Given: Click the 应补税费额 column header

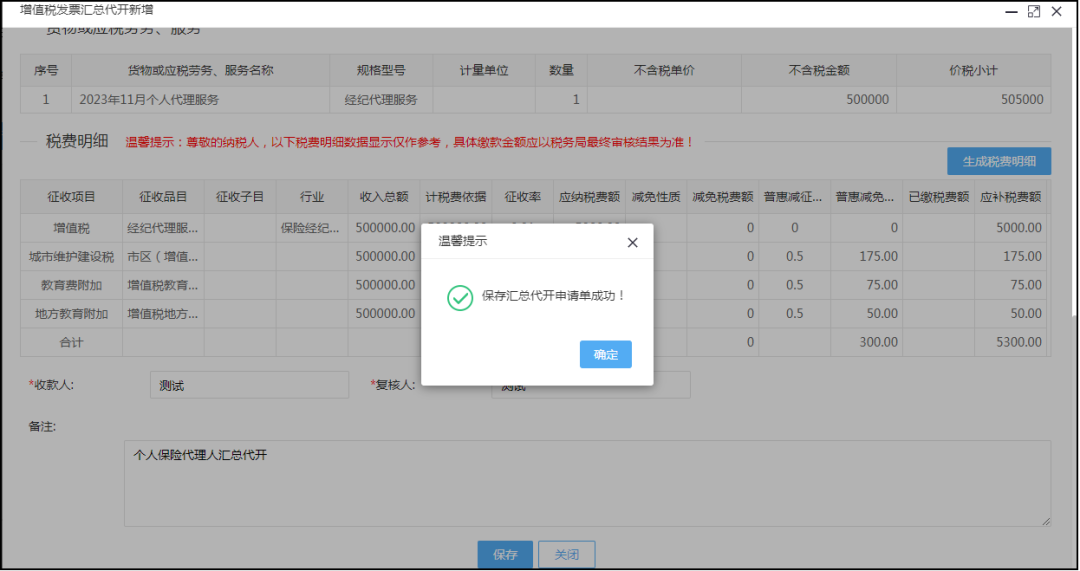Looking at the screenshot, I should click(1011, 197).
